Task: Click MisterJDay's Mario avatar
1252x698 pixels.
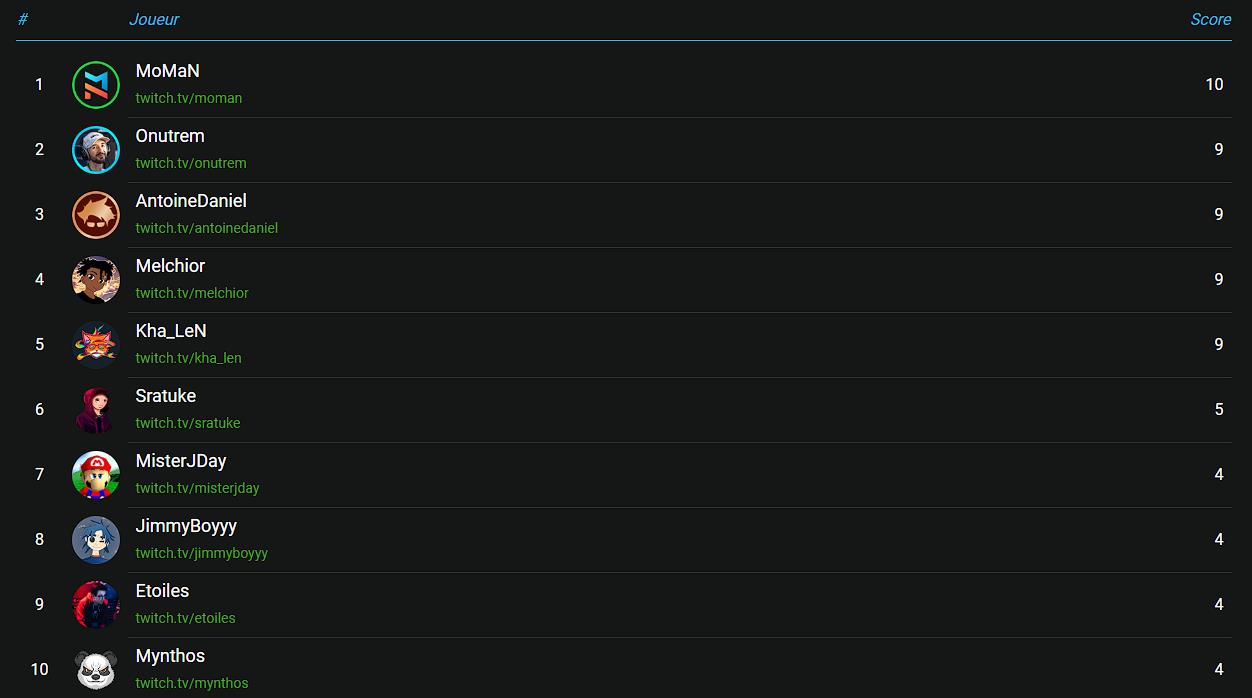Action: pos(96,475)
